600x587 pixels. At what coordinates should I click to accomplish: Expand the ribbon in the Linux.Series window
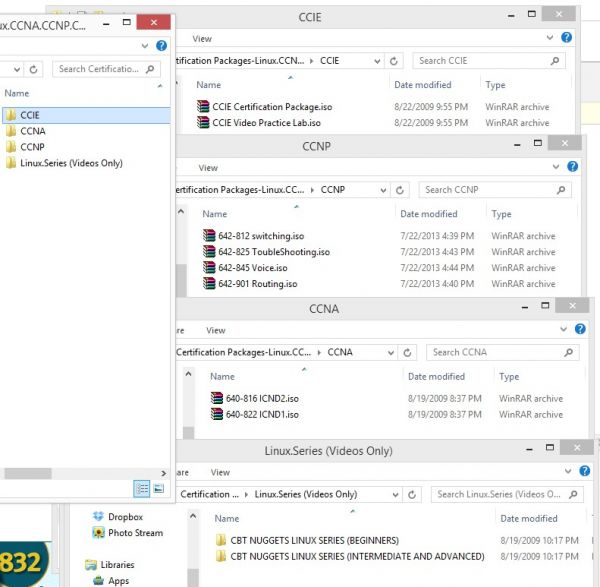tap(568, 471)
